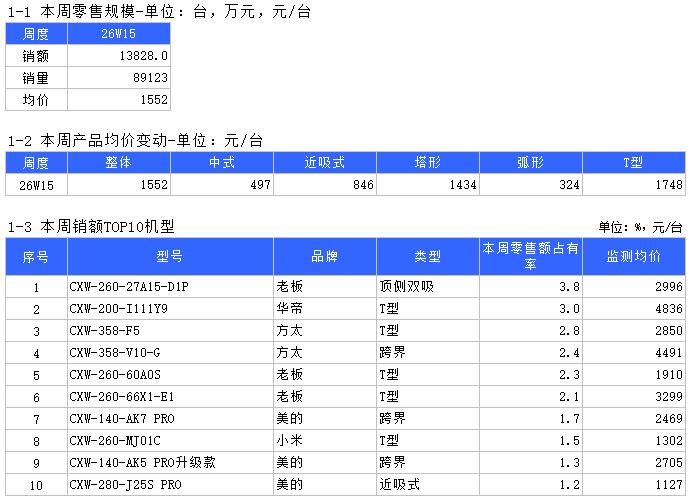The height and width of the screenshot is (503, 691).
Task: Click the 弧形 column header
Action: pyautogui.click(x=531, y=163)
